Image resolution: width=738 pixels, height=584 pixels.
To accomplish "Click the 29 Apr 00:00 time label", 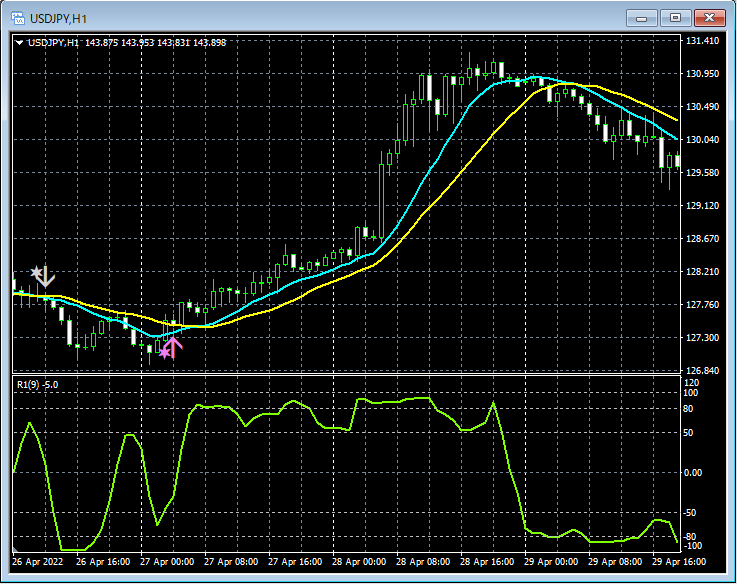I will [x=551, y=562].
